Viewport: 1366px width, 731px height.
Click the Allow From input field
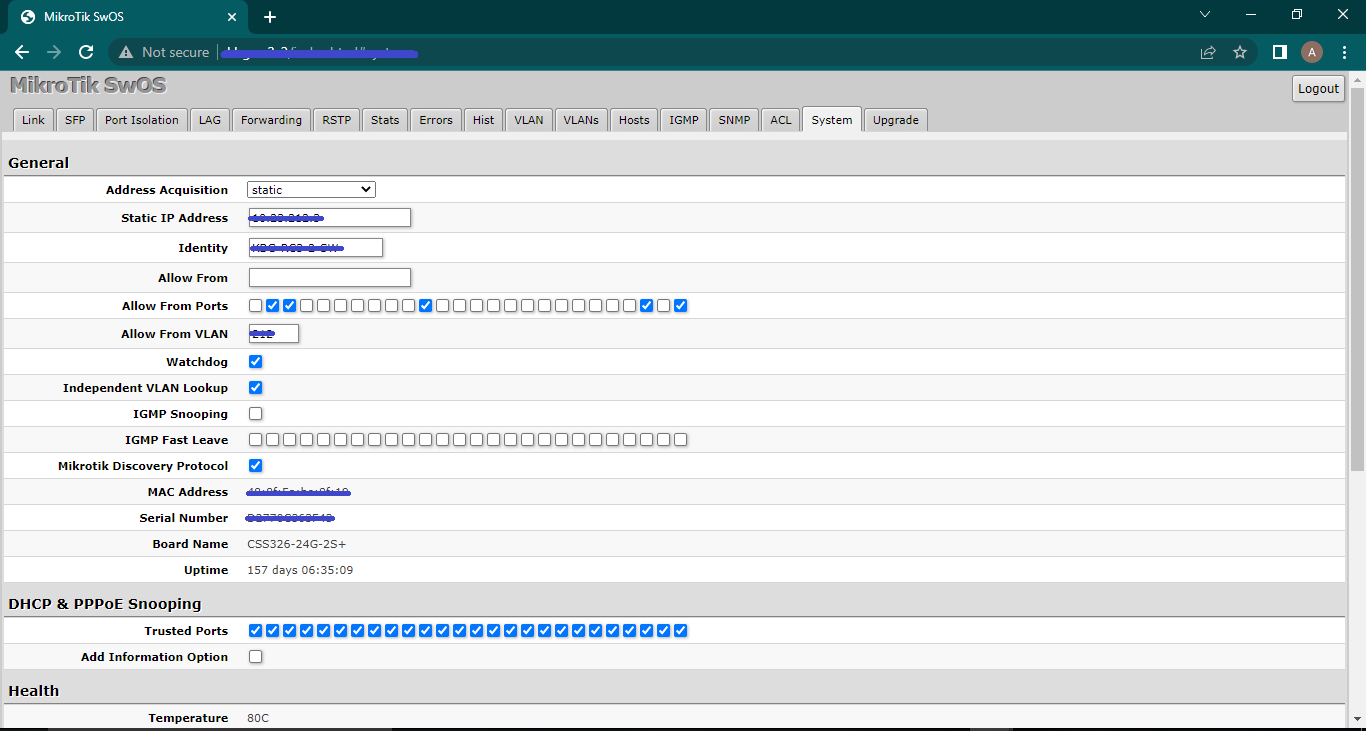pyautogui.click(x=330, y=278)
